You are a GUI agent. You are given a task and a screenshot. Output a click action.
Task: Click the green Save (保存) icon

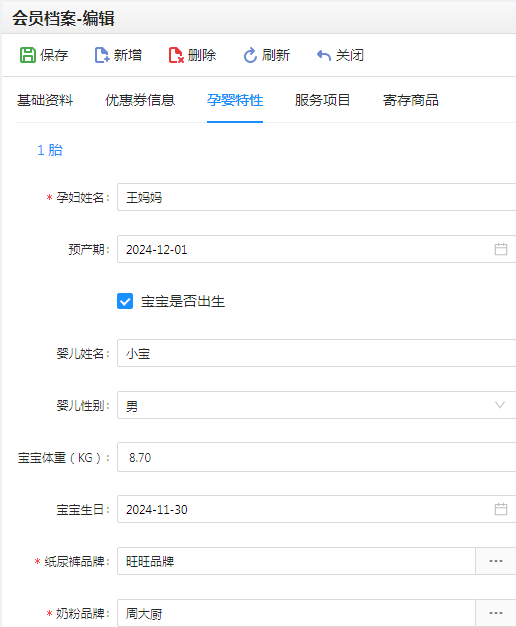coord(28,55)
